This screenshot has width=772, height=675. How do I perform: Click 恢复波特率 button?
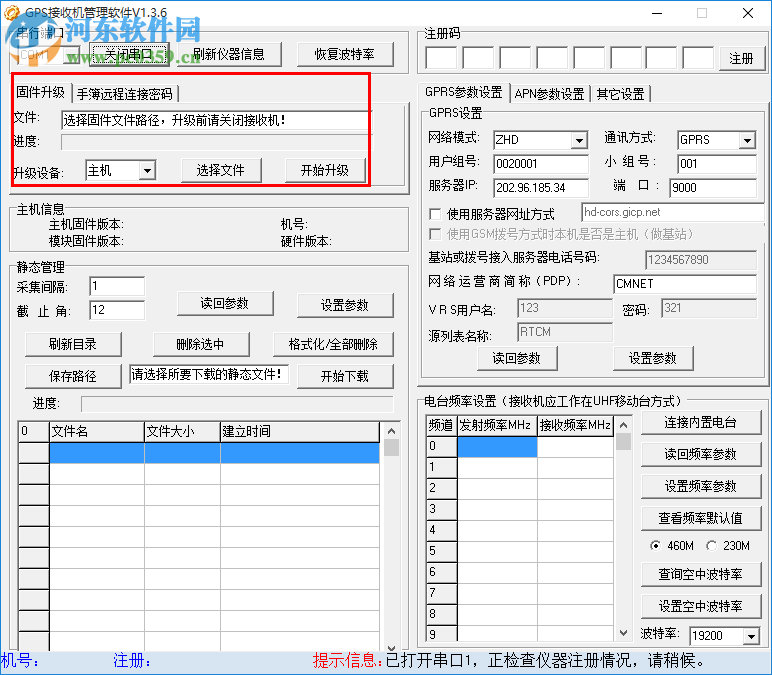click(345, 54)
